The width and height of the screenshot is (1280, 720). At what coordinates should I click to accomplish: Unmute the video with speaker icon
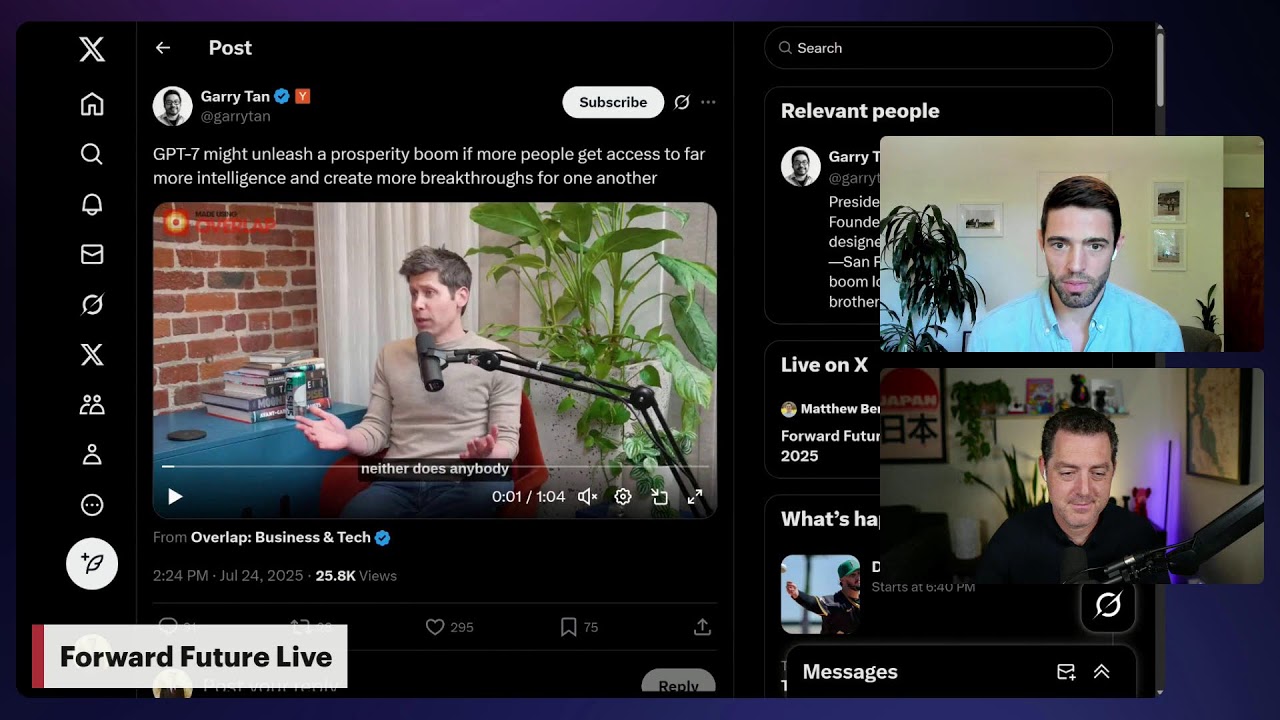tap(588, 496)
